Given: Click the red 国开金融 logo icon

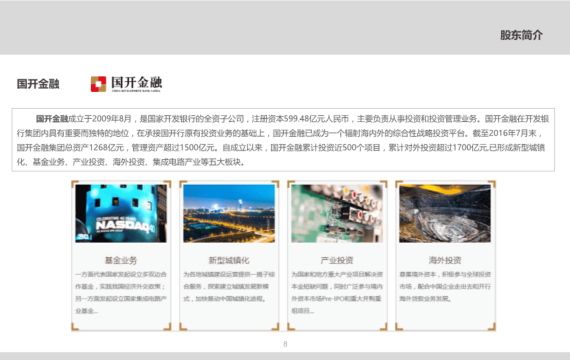Looking at the screenshot, I should [98, 84].
